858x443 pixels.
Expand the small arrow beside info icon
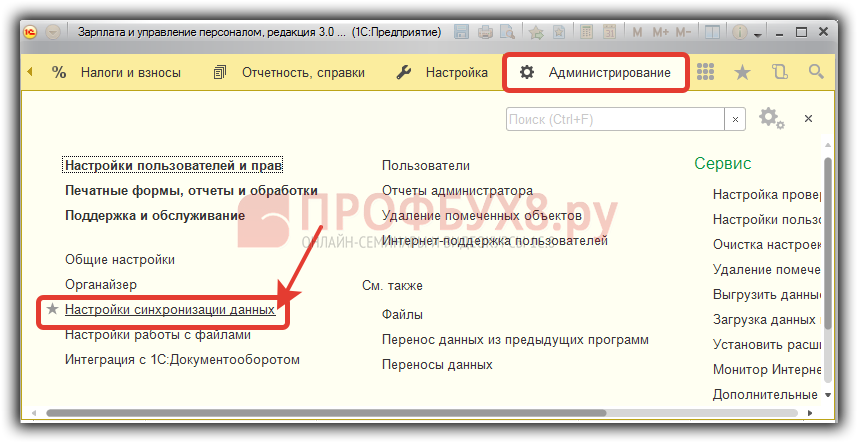coord(758,34)
